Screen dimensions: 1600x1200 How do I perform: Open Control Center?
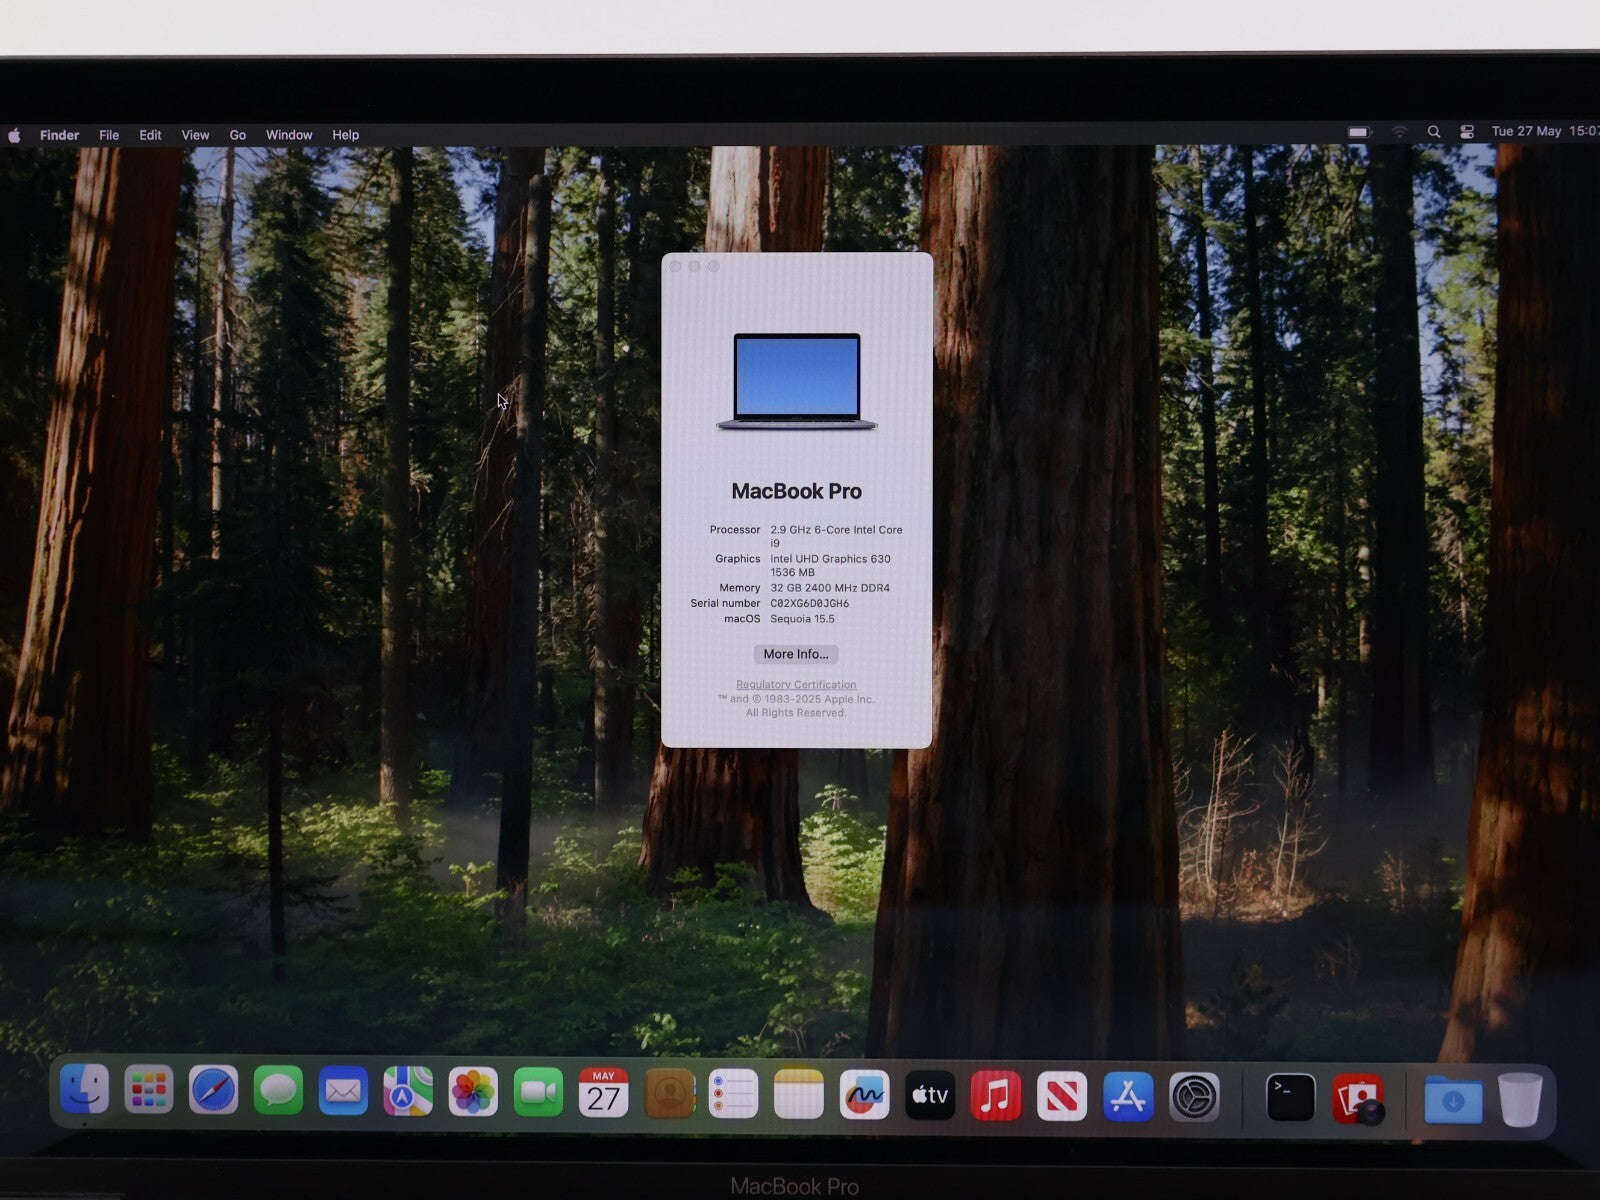1467,132
